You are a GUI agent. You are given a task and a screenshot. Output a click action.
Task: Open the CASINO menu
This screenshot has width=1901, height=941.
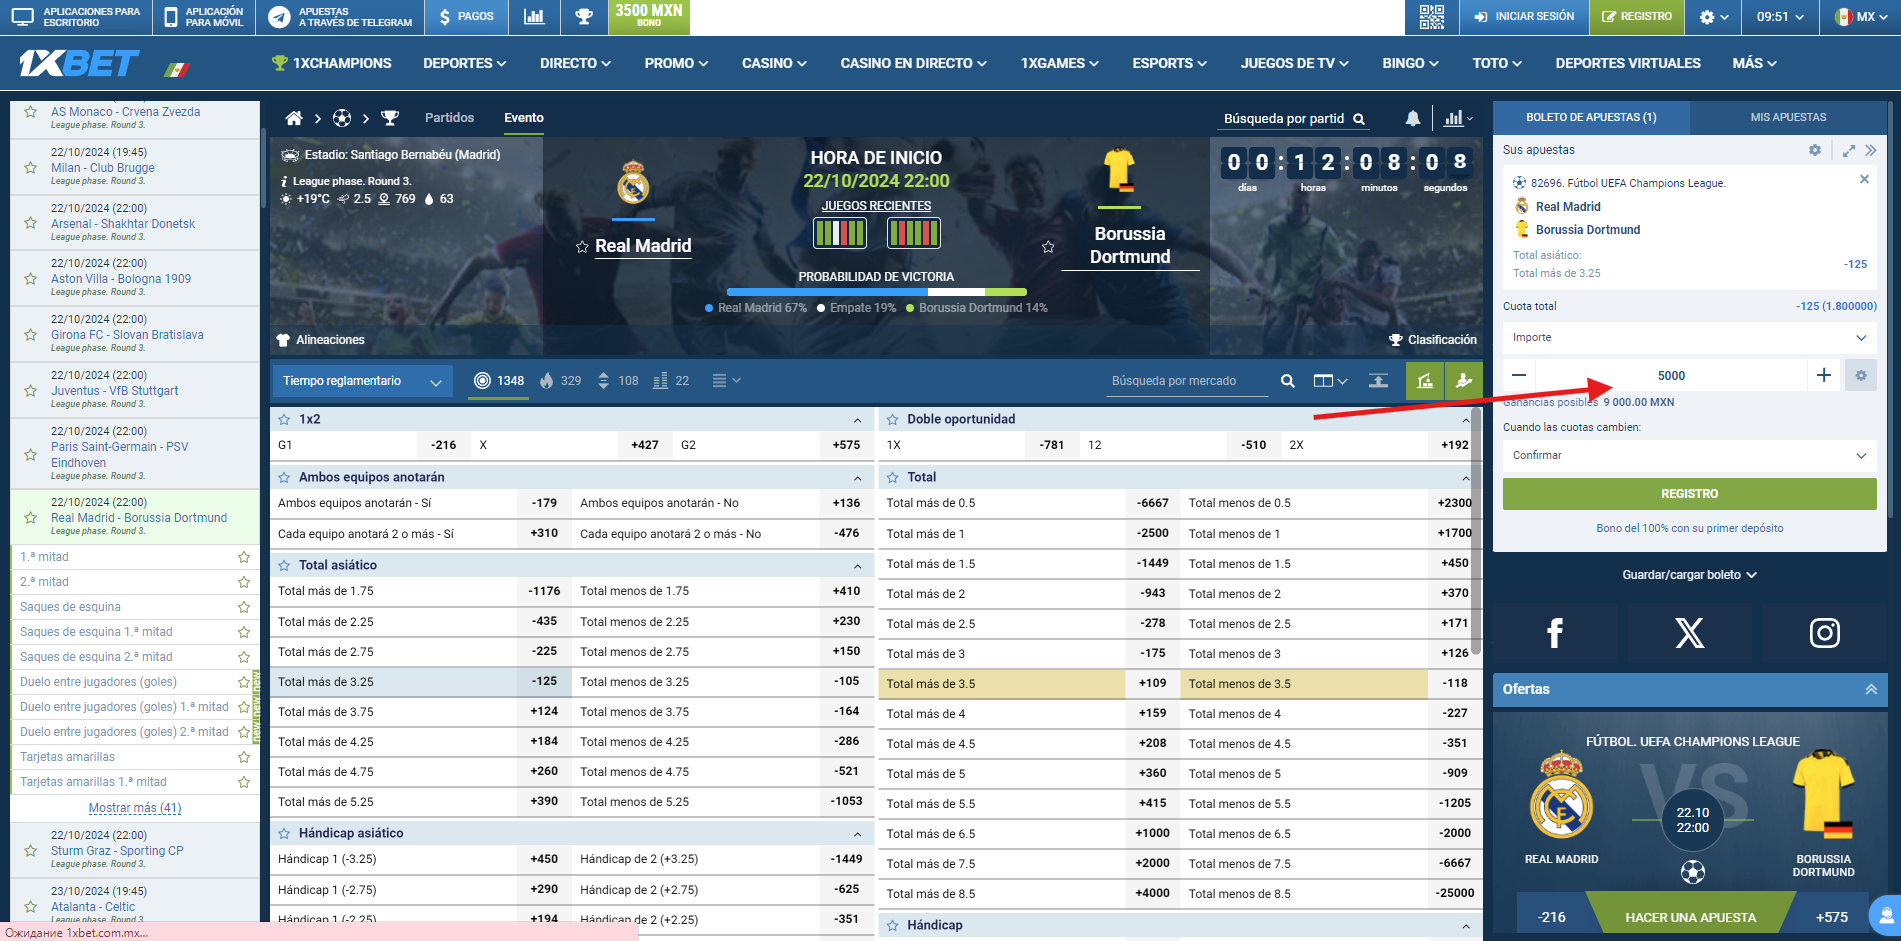point(774,63)
